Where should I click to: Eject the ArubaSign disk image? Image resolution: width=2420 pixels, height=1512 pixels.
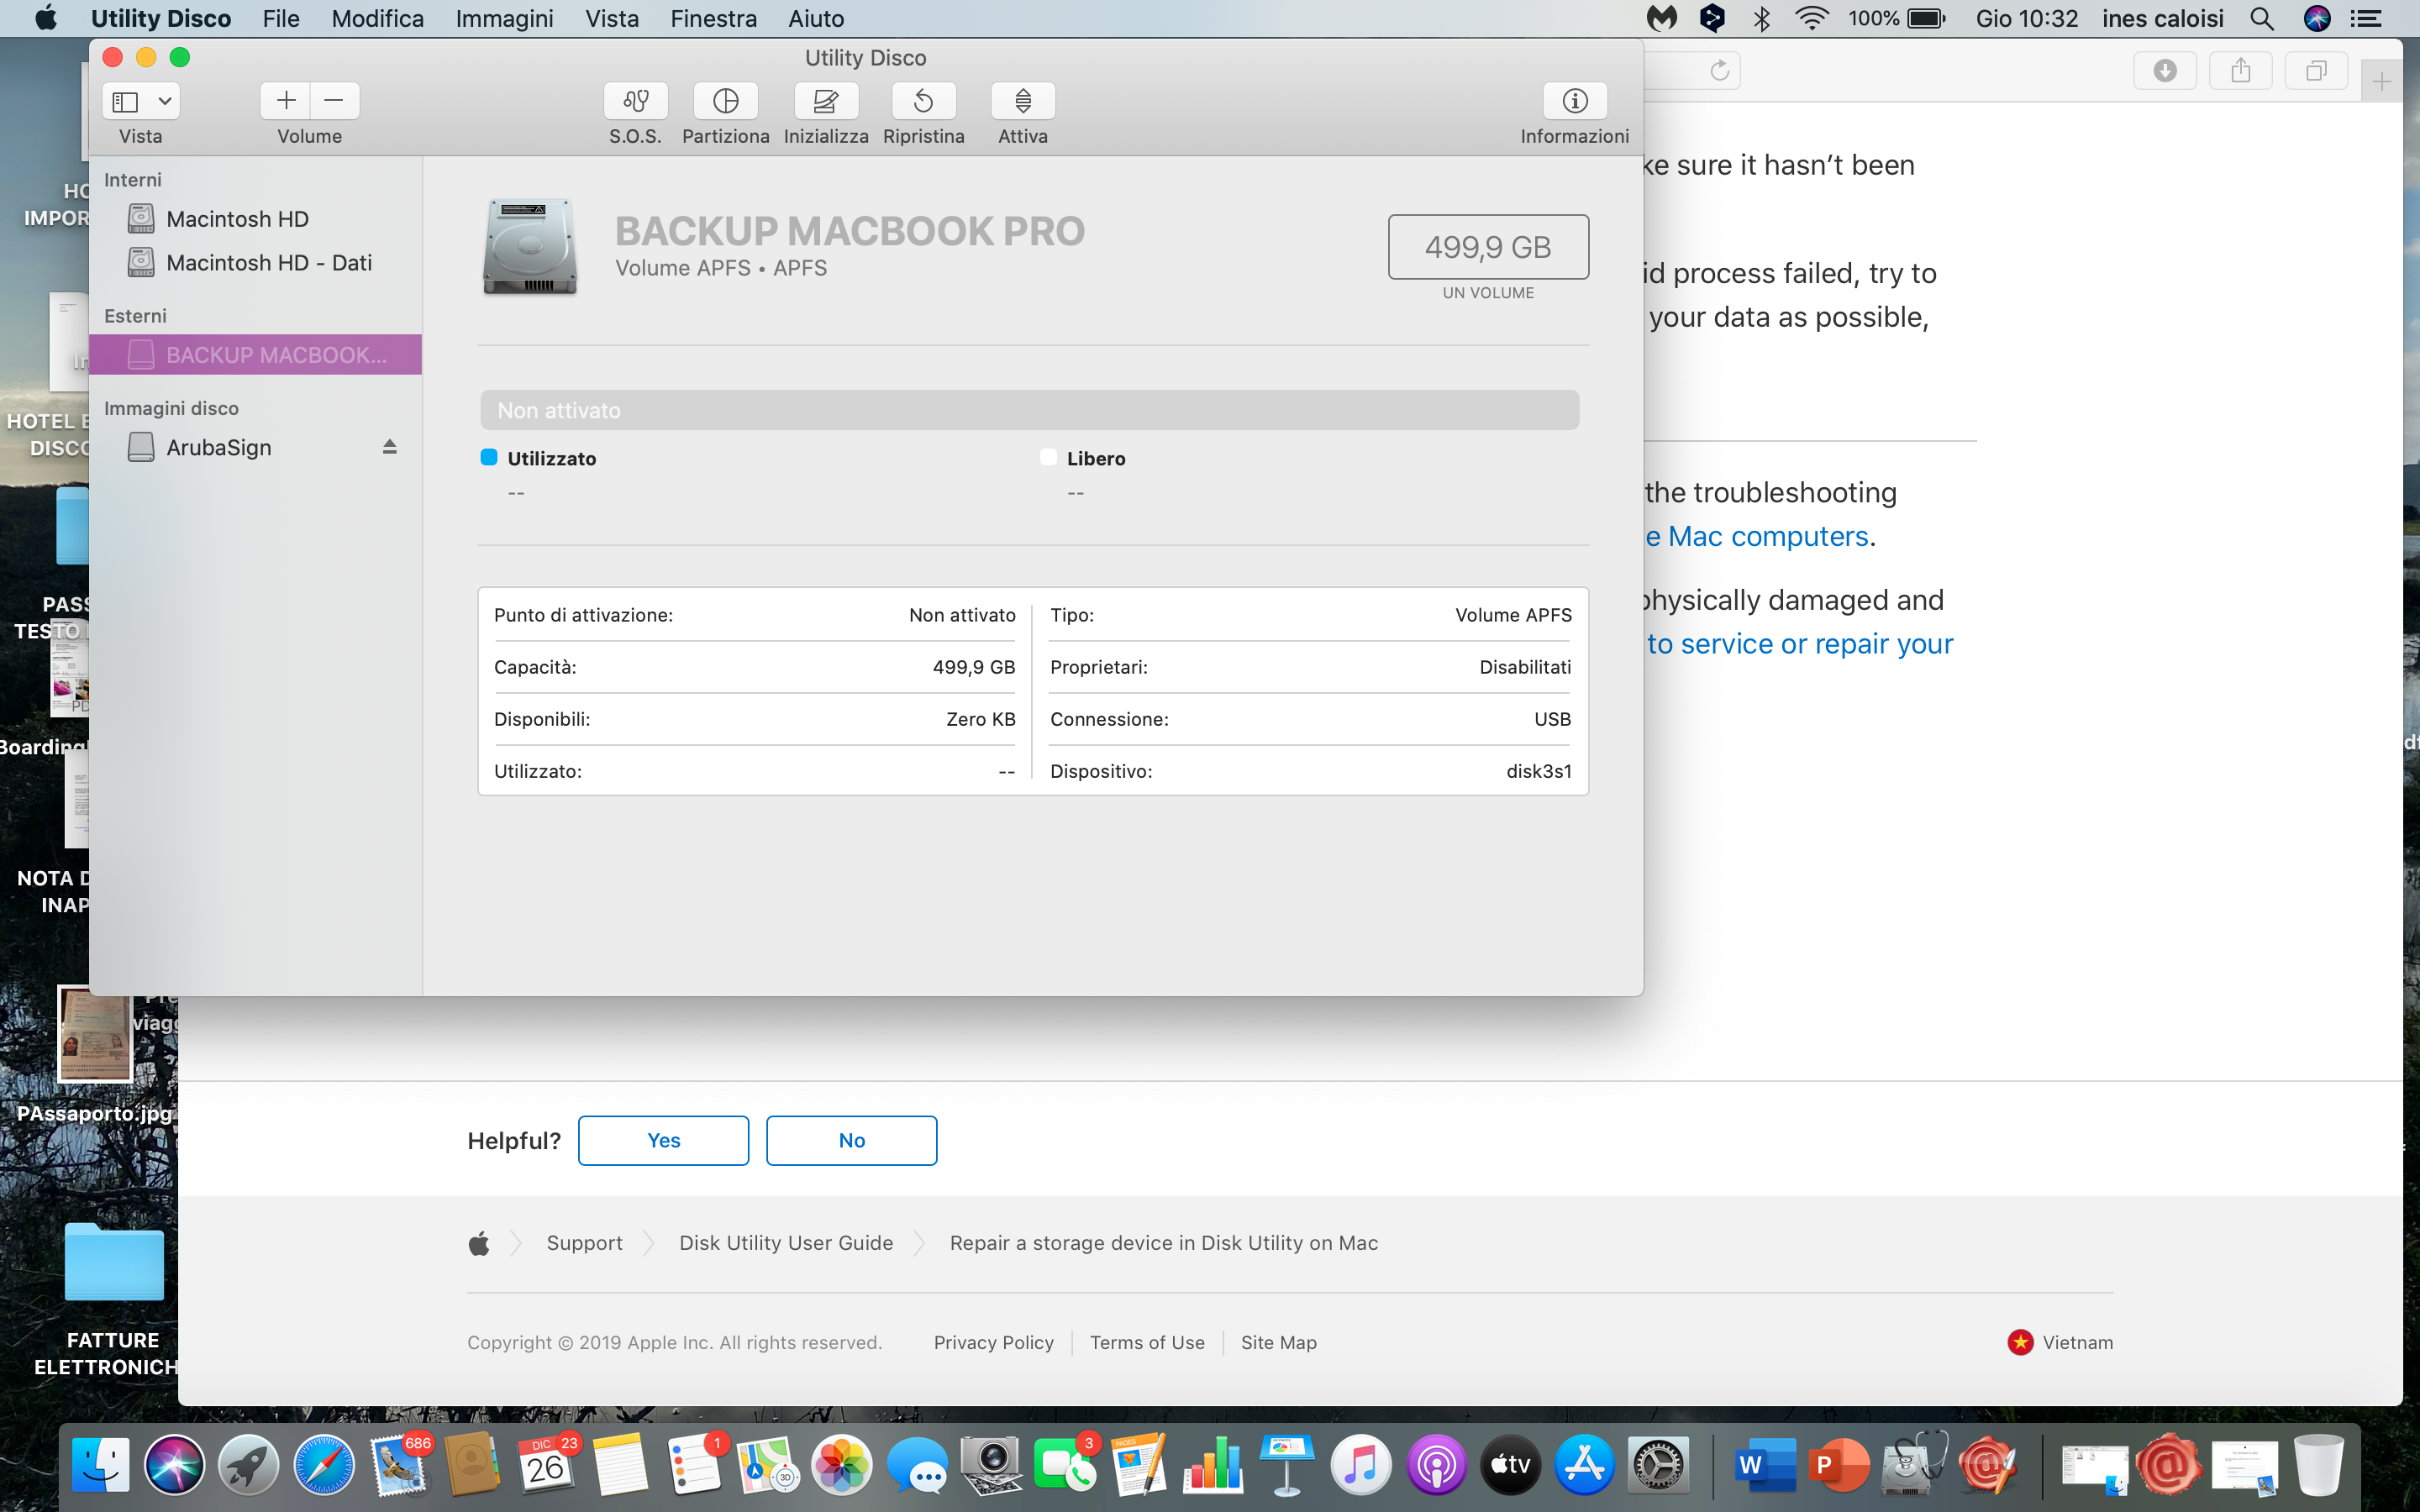pos(390,447)
